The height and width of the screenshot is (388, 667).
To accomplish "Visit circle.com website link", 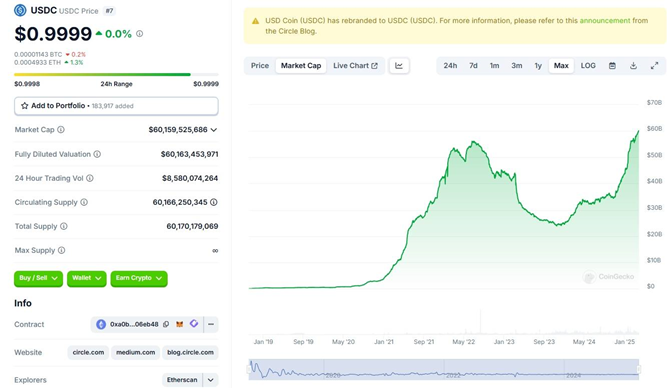I will tap(88, 352).
